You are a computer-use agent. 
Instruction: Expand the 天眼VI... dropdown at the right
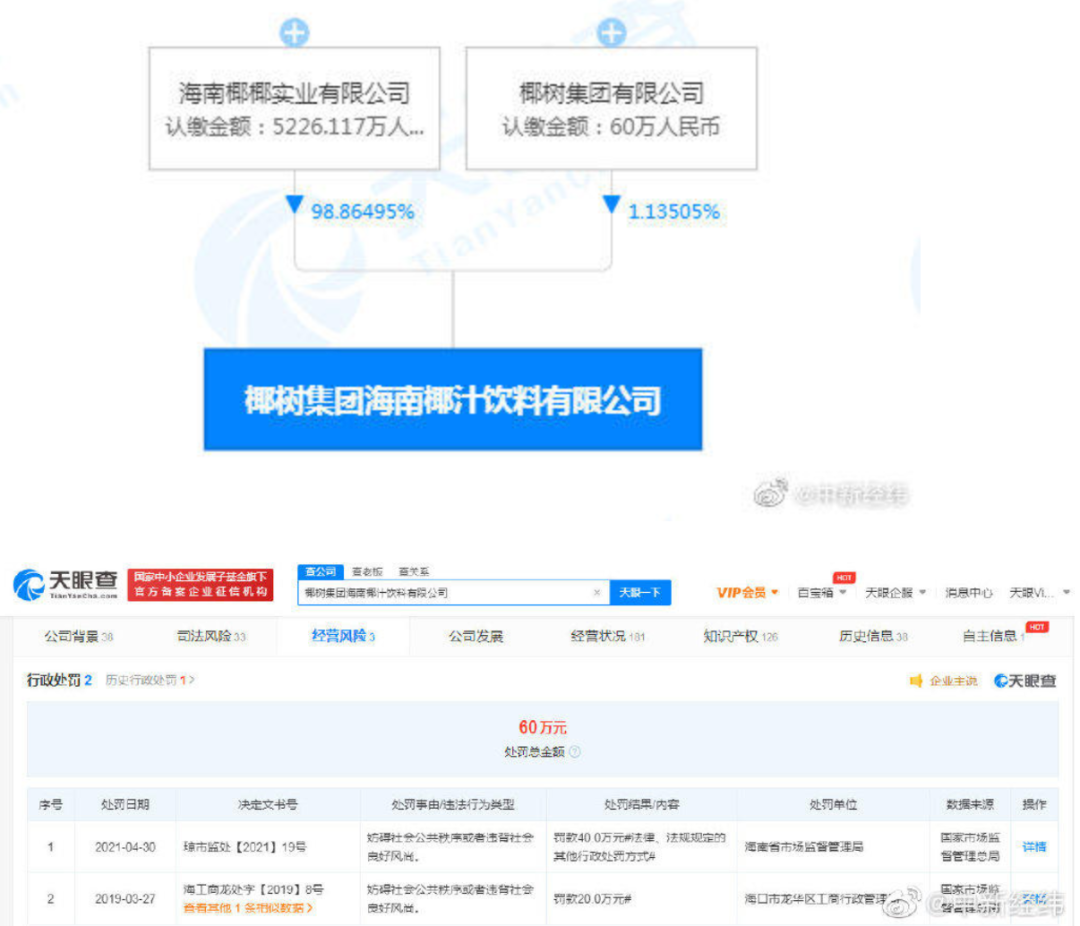coord(1039,593)
